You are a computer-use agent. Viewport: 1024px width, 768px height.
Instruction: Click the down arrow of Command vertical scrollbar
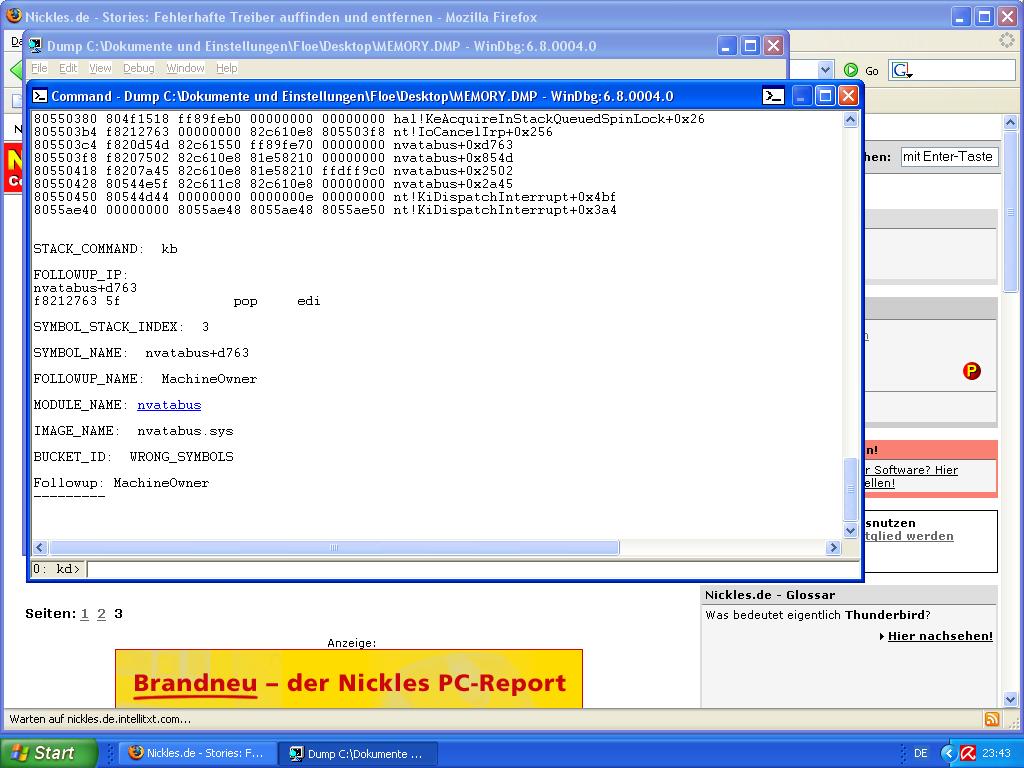click(x=850, y=531)
